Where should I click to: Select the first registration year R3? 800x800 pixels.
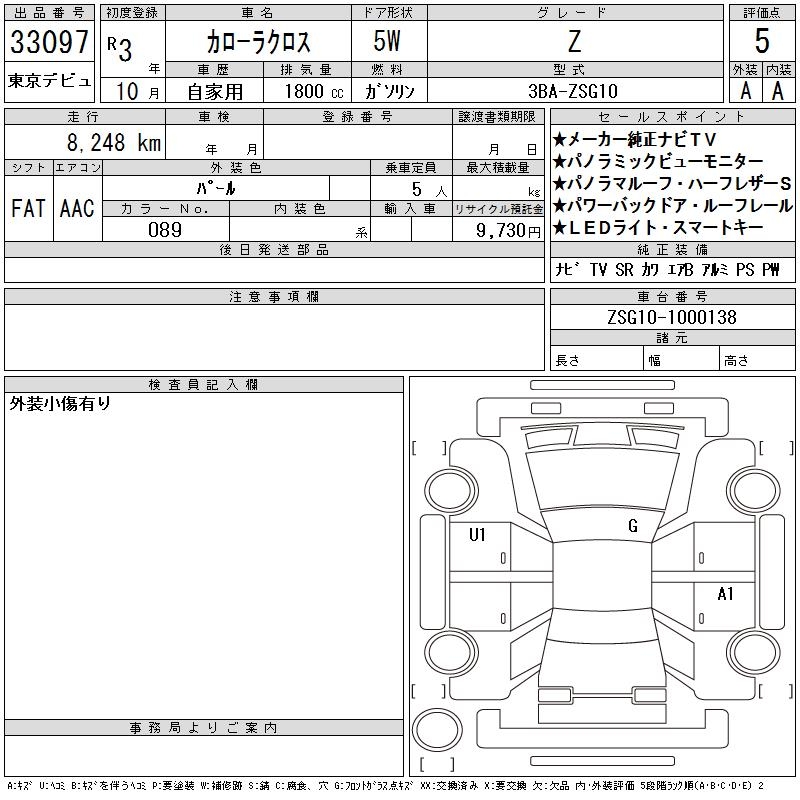[119, 49]
